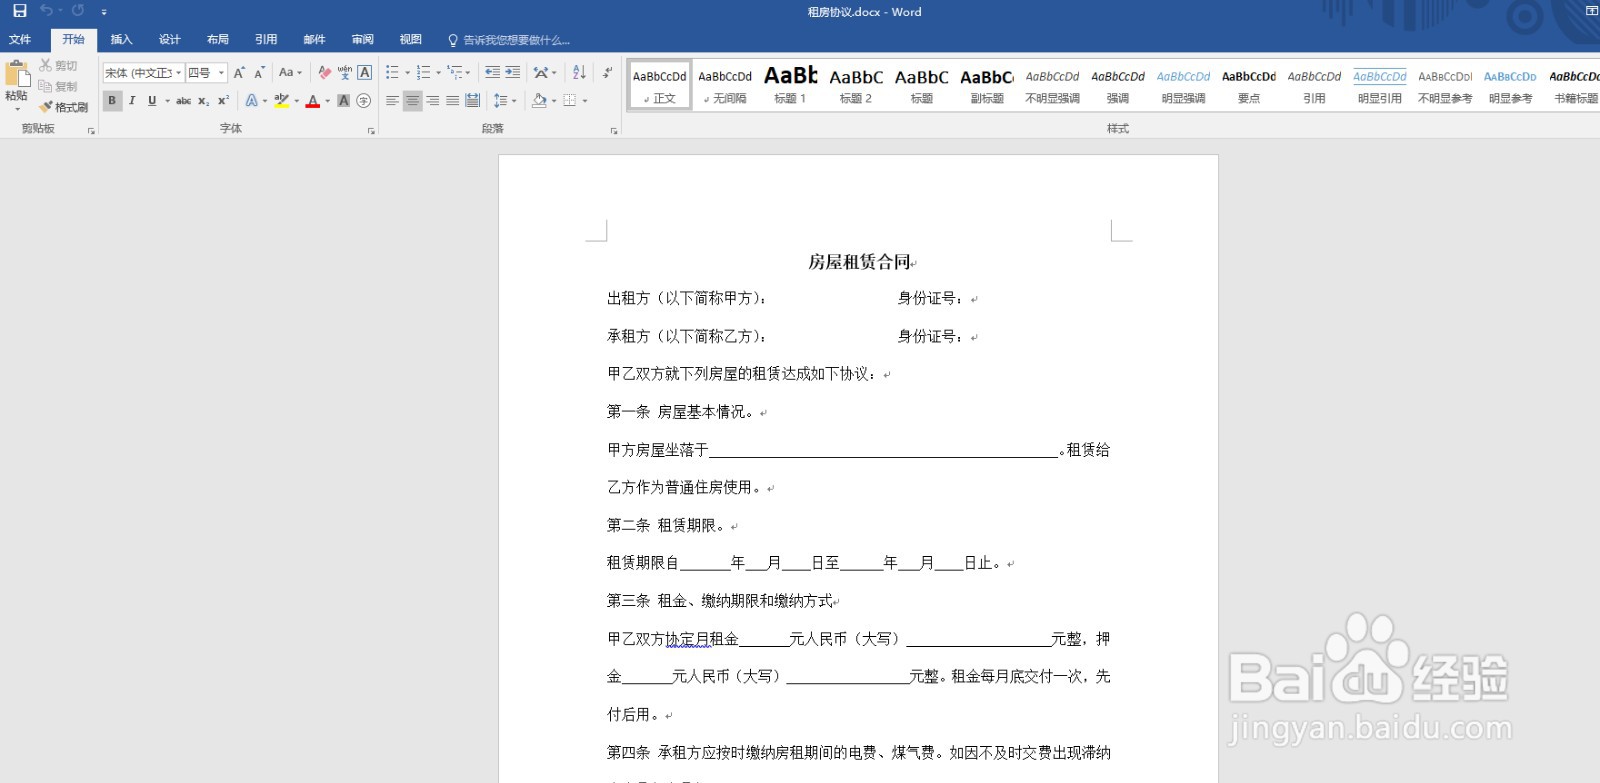Toggle Align Right
The height and width of the screenshot is (783, 1600).
(432, 101)
